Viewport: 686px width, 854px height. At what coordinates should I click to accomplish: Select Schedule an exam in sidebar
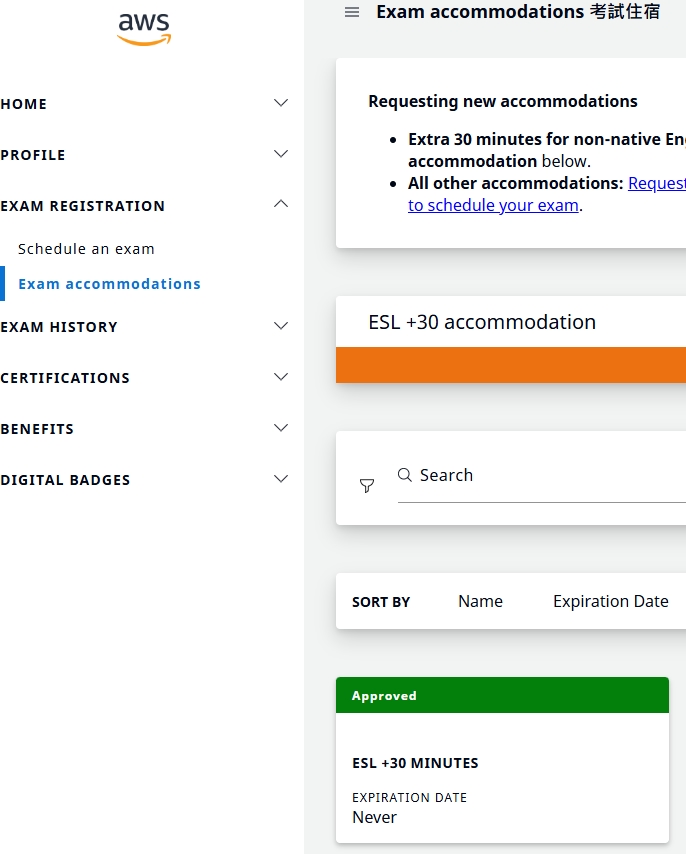86,249
